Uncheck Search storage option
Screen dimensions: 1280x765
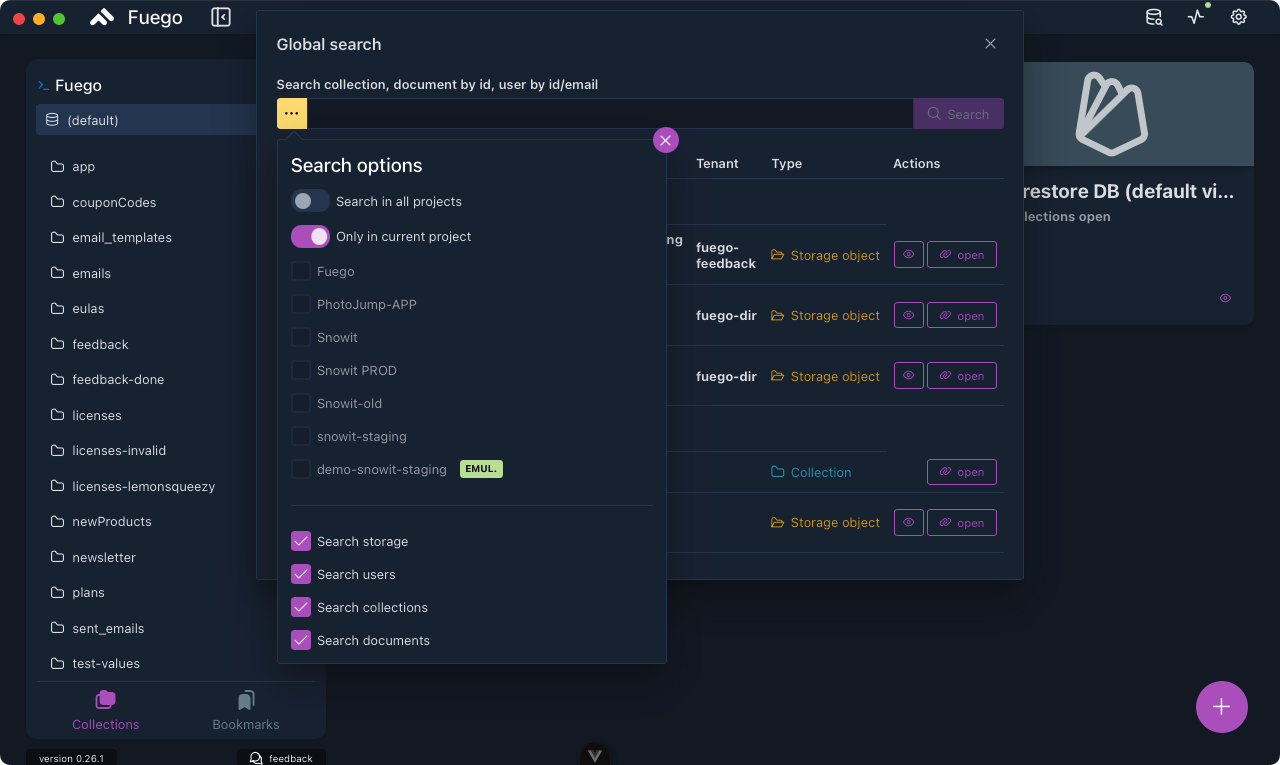pos(301,541)
